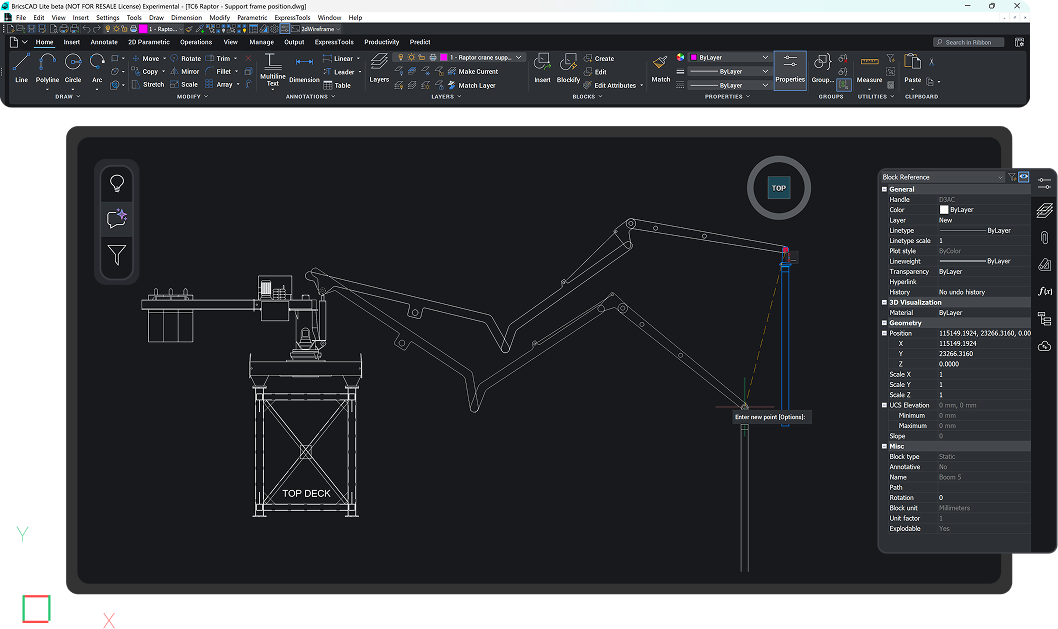Toggle layer lock icon in ribbon
Viewport: 1058px width, 629px height.
(422, 57)
